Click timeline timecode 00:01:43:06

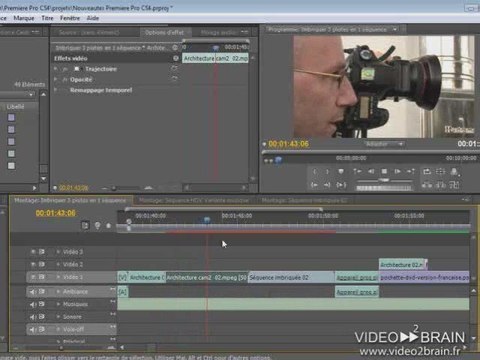56,213
